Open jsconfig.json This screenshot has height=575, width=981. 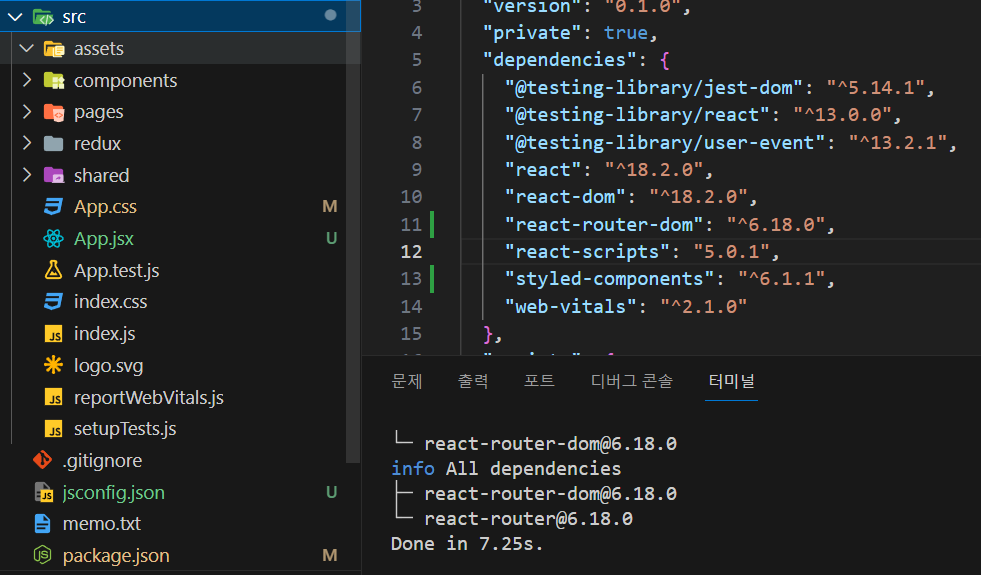point(113,492)
